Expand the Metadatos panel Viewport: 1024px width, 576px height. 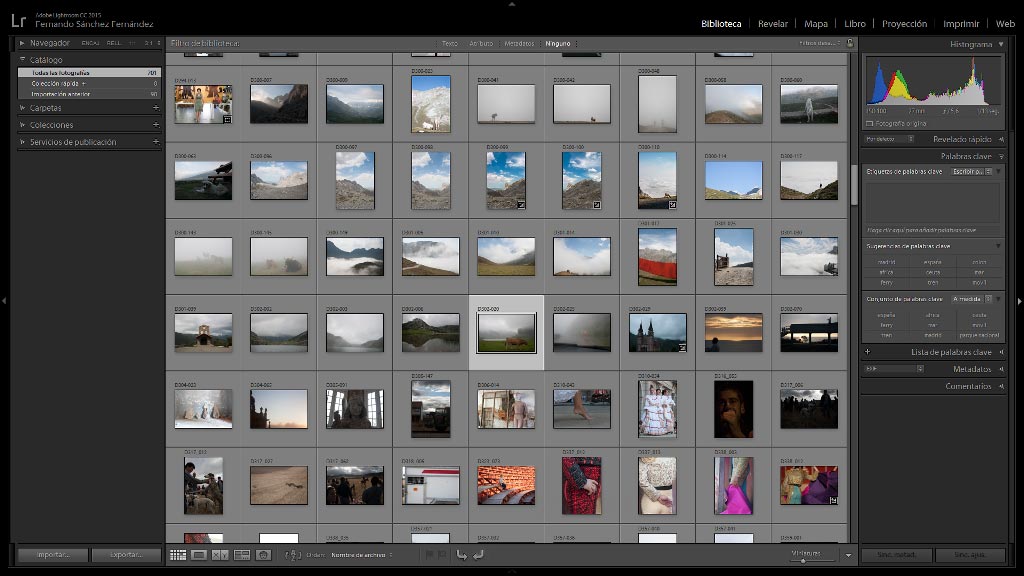[x=1001, y=369]
